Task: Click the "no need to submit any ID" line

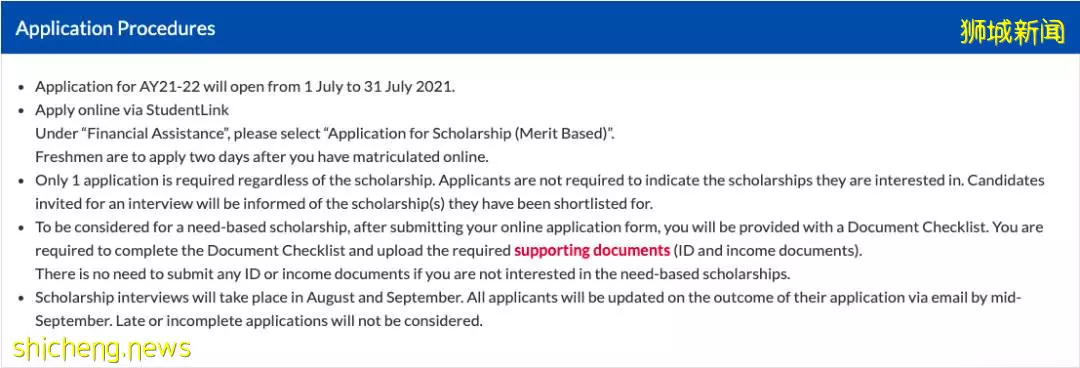Action: (x=413, y=274)
